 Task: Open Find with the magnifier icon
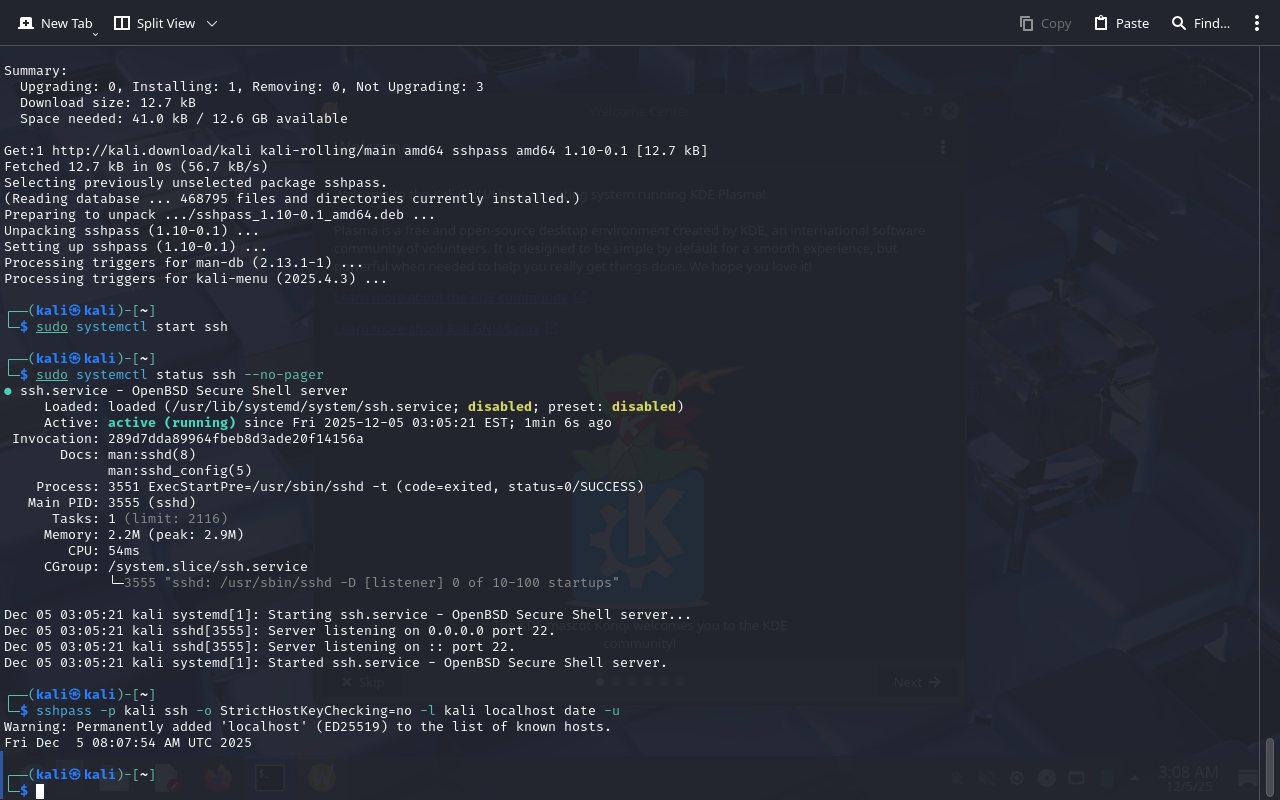click(1179, 23)
